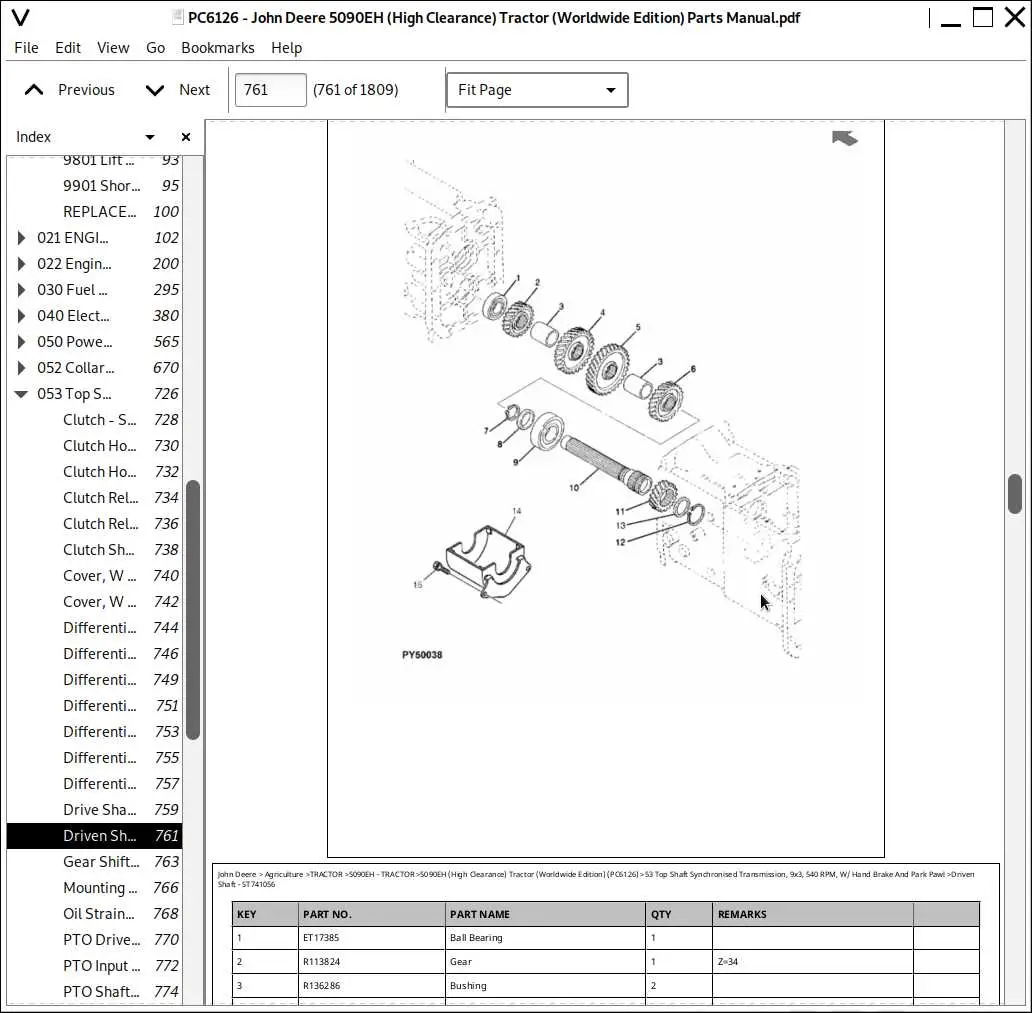Image resolution: width=1032 pixels, height=1013 pixels.
Task: Select the Clutch Rel... entry page 736
Action: [94, 524]
